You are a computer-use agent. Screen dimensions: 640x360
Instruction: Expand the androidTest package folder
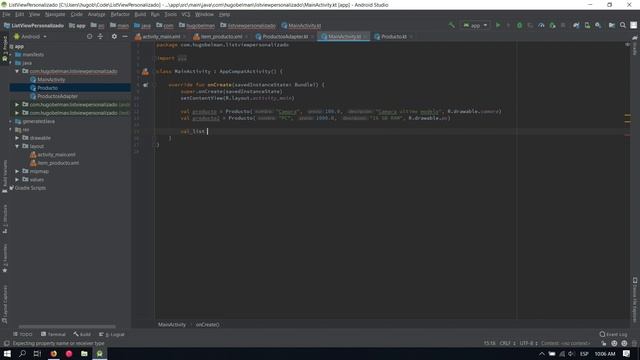coord(17,104)
